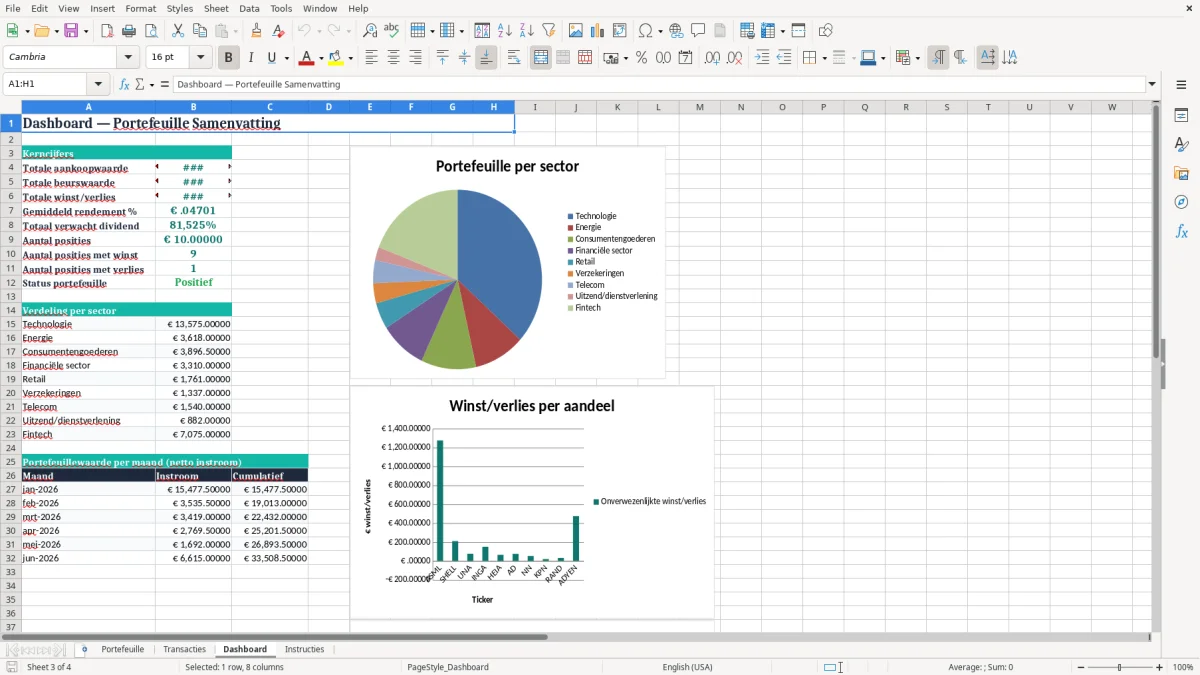The height and width of the screenshot is (675, 1200).
Task: Click the Insert Chart icon
Action: point(598,31)
